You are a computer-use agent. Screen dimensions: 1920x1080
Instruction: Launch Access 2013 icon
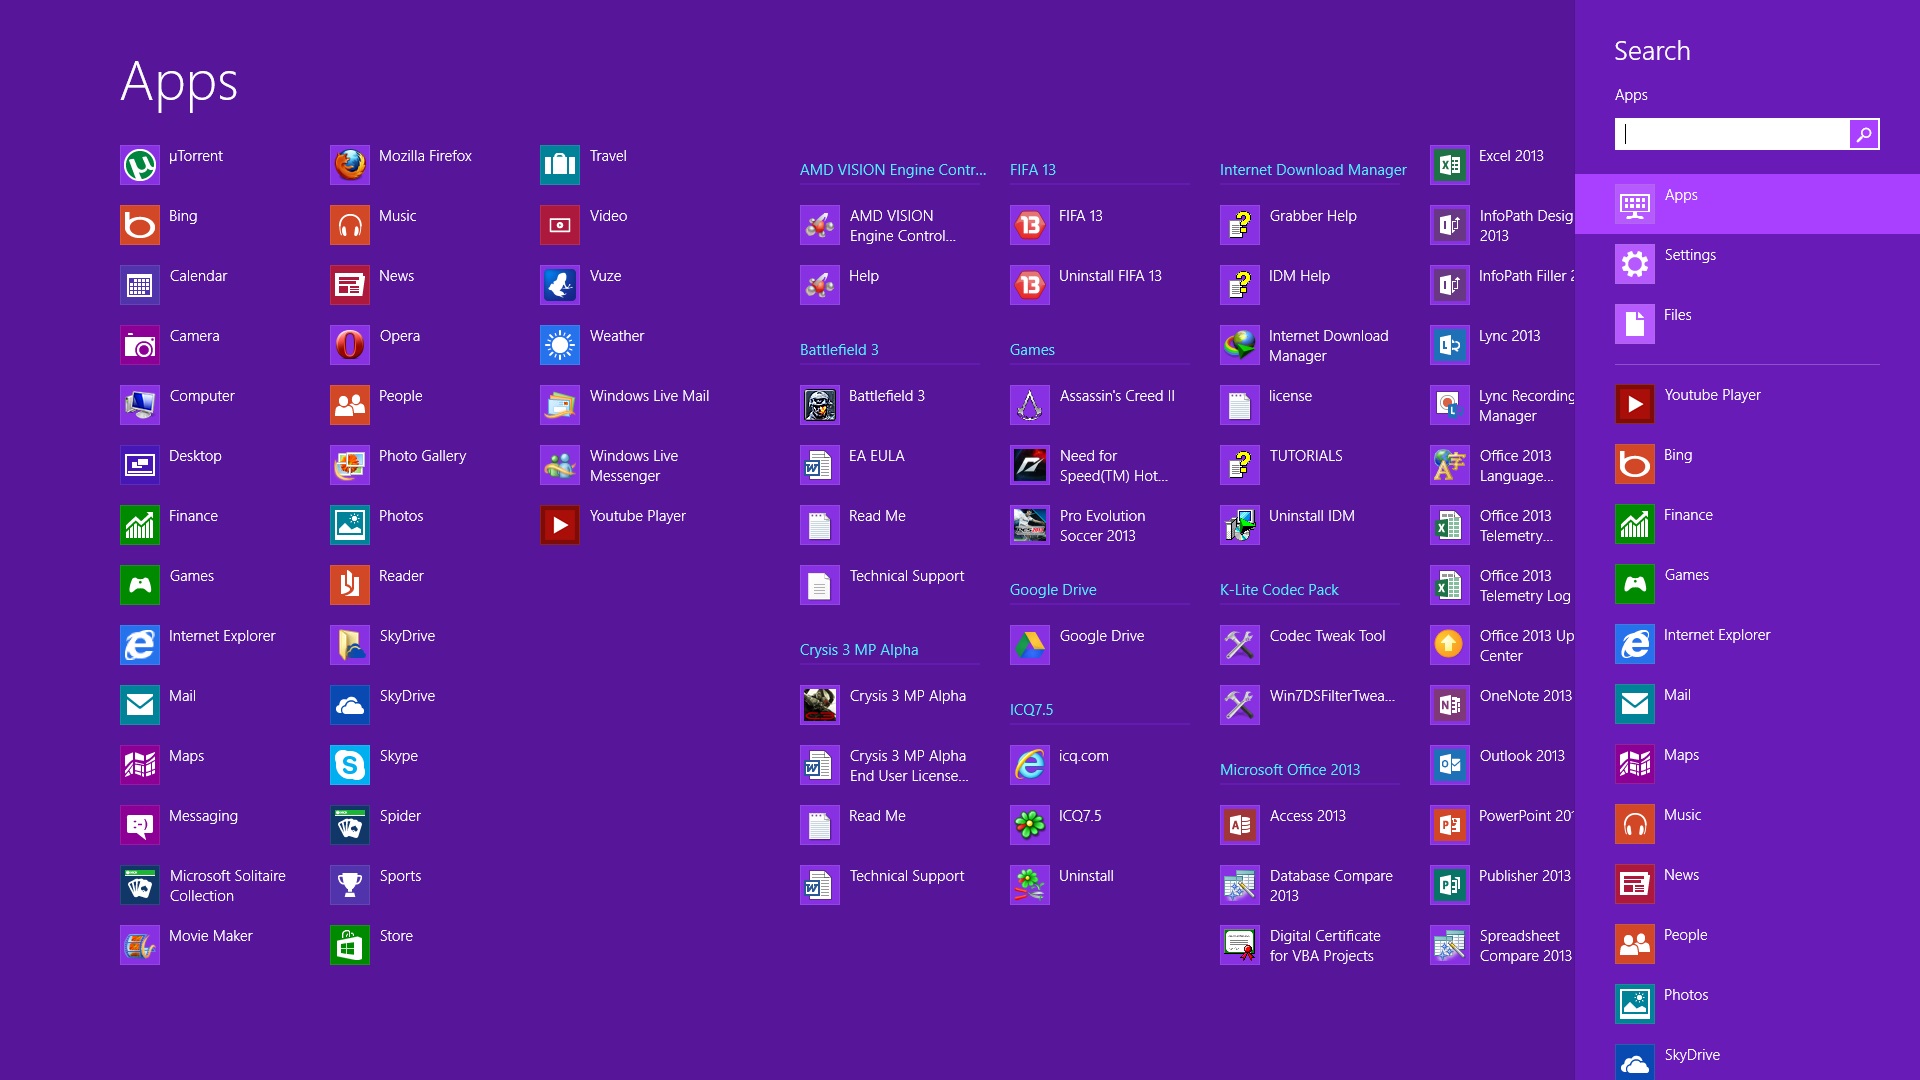(x=1240, y=825)
